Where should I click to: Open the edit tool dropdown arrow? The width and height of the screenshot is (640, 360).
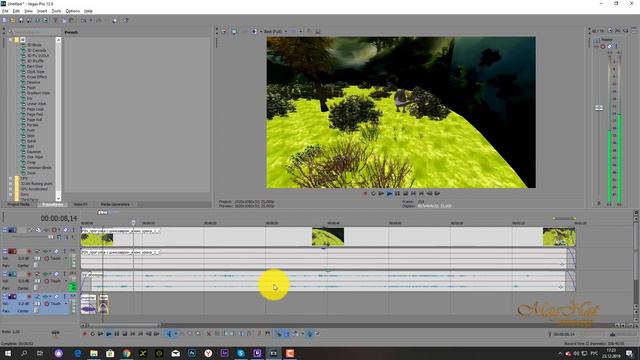point(175,334)
